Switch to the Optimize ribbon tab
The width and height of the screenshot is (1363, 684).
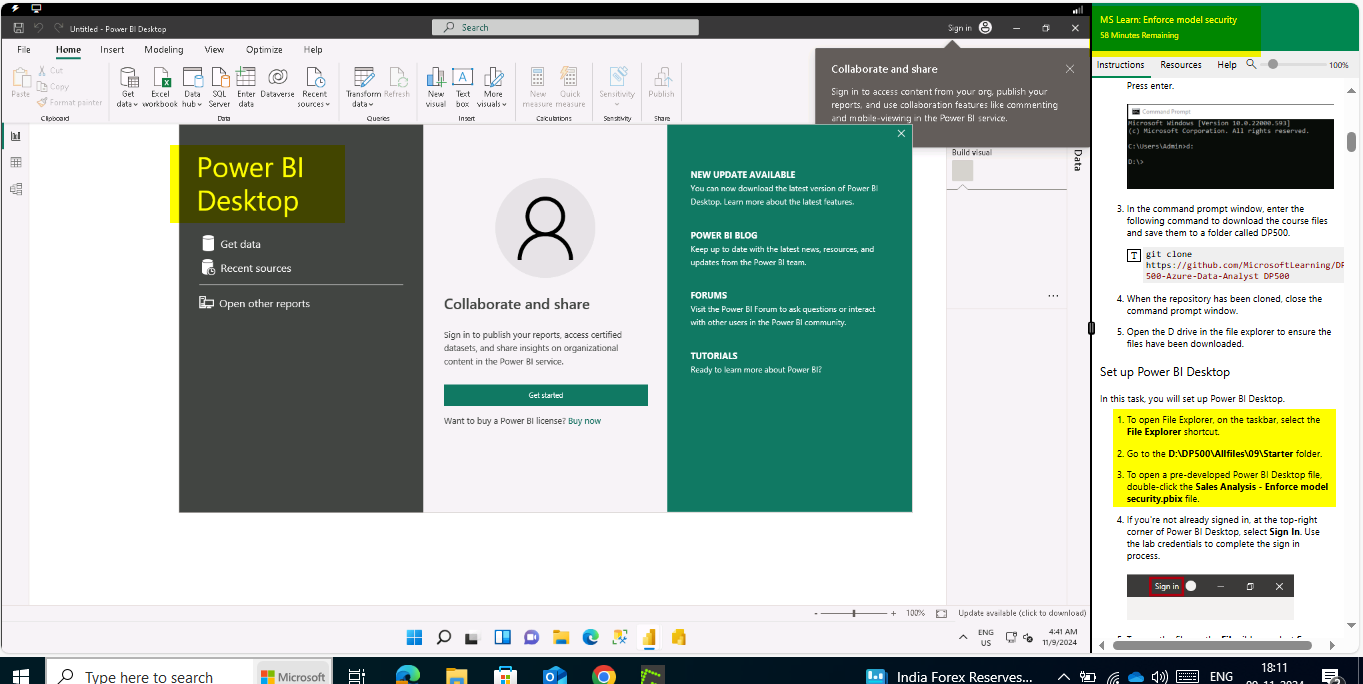264,49
